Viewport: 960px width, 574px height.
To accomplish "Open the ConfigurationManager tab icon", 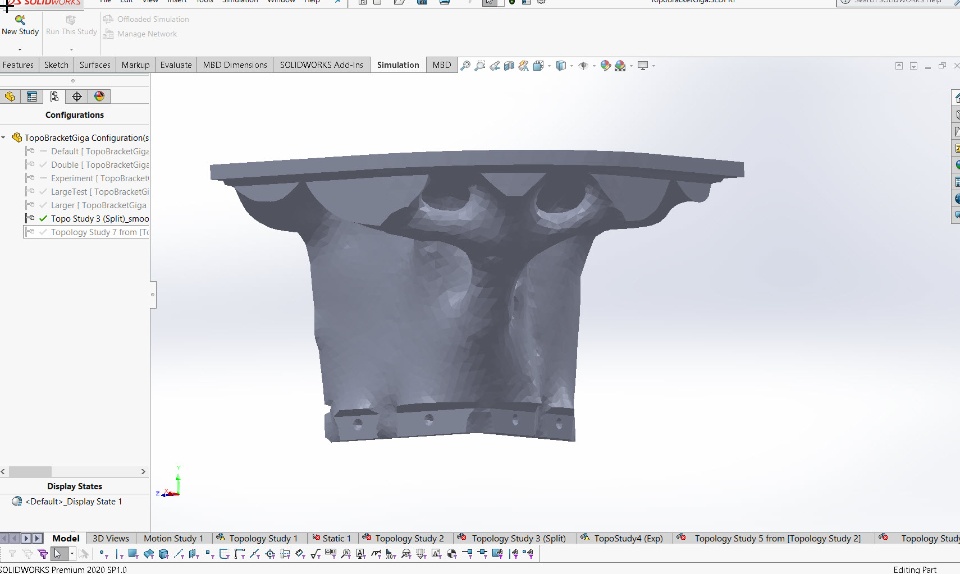I will pyautogui.click(x=54, y=96).
